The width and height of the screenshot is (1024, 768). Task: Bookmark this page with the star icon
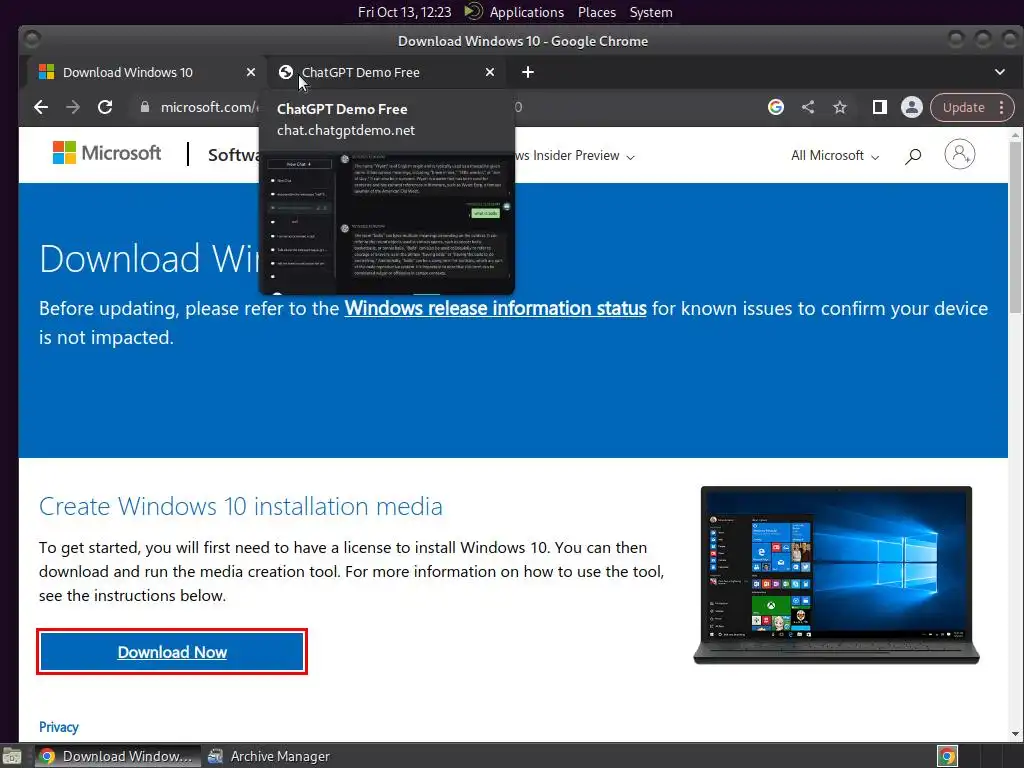(x=840, y=107)
